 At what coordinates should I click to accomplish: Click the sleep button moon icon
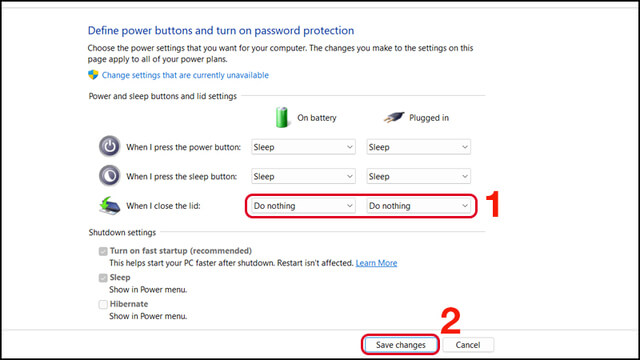[109, 176]
